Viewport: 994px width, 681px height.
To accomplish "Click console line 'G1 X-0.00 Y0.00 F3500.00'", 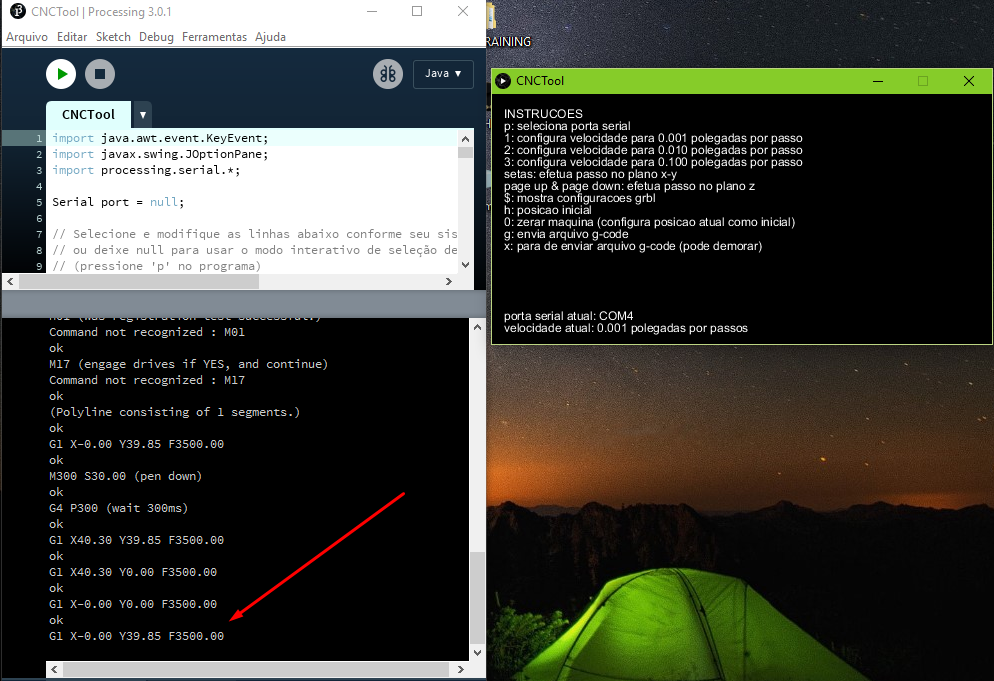I will pyautogui.click(x=133, y=604).
